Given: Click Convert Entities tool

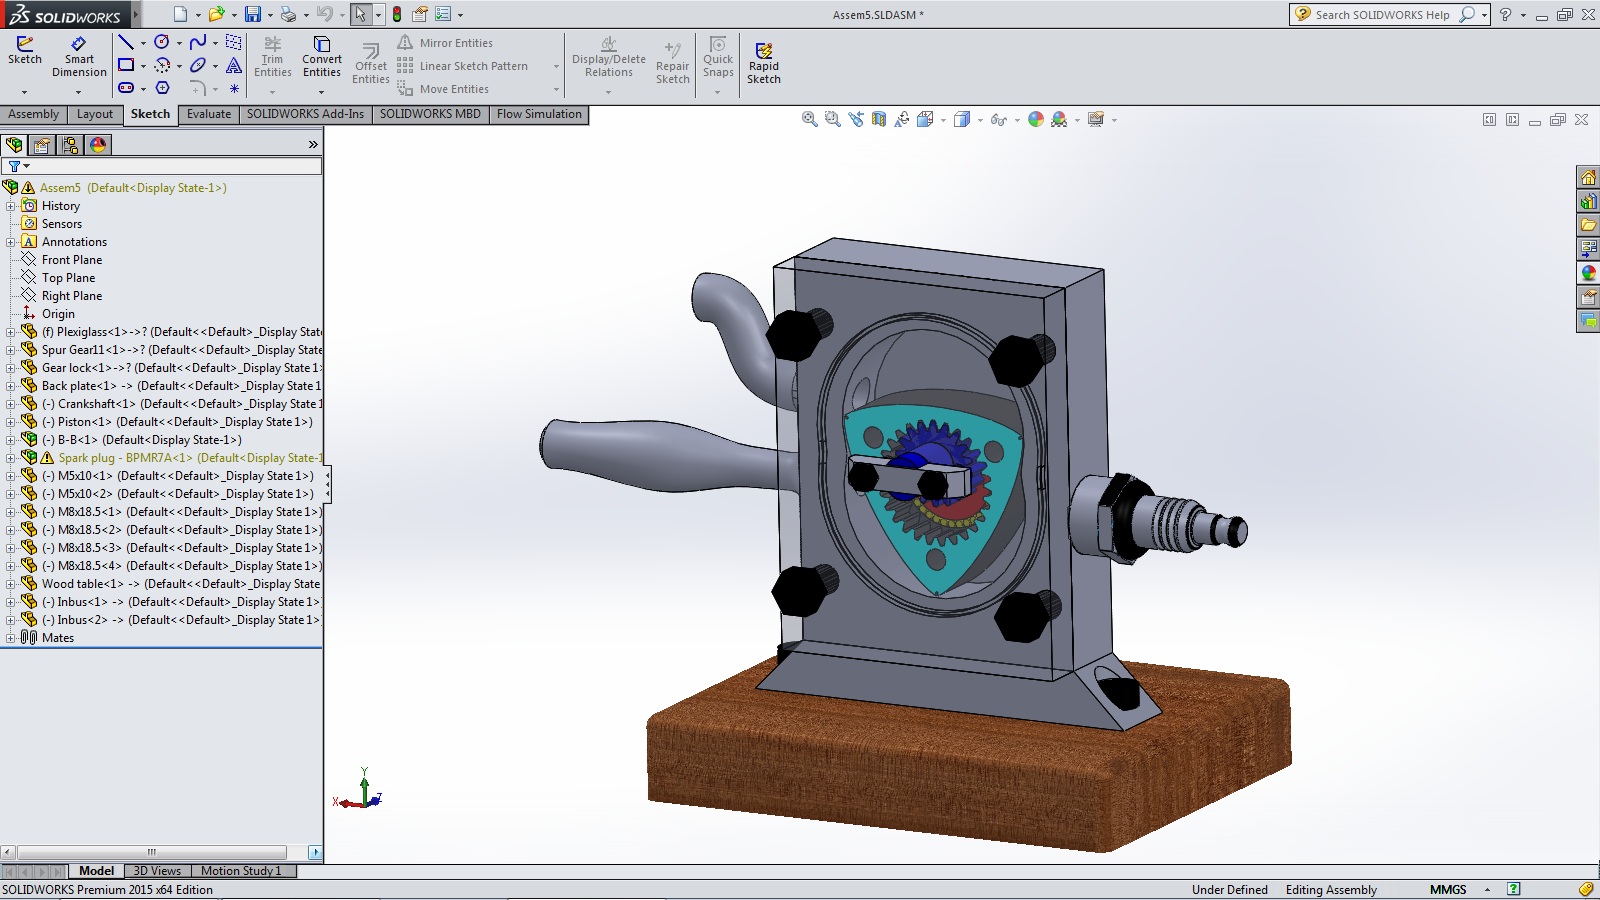Looking at the screenshot, I should (322, 58).
